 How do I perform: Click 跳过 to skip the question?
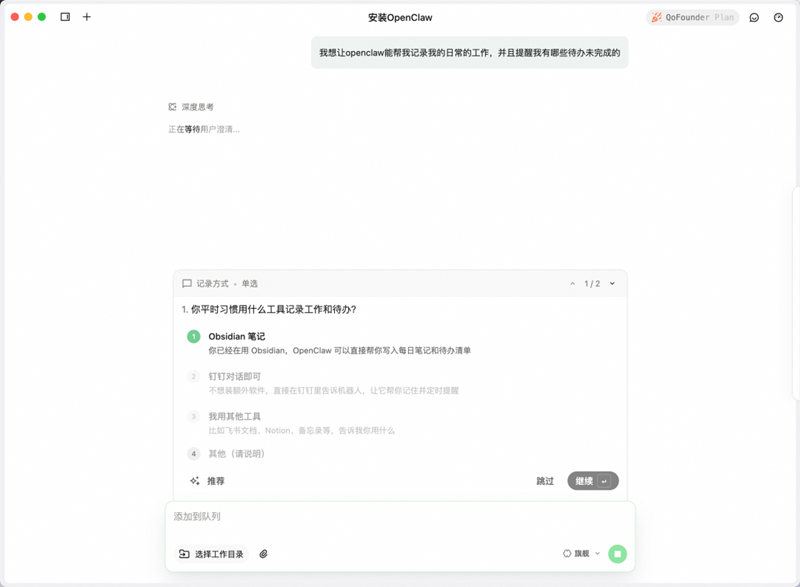click(x=545, y=481)
